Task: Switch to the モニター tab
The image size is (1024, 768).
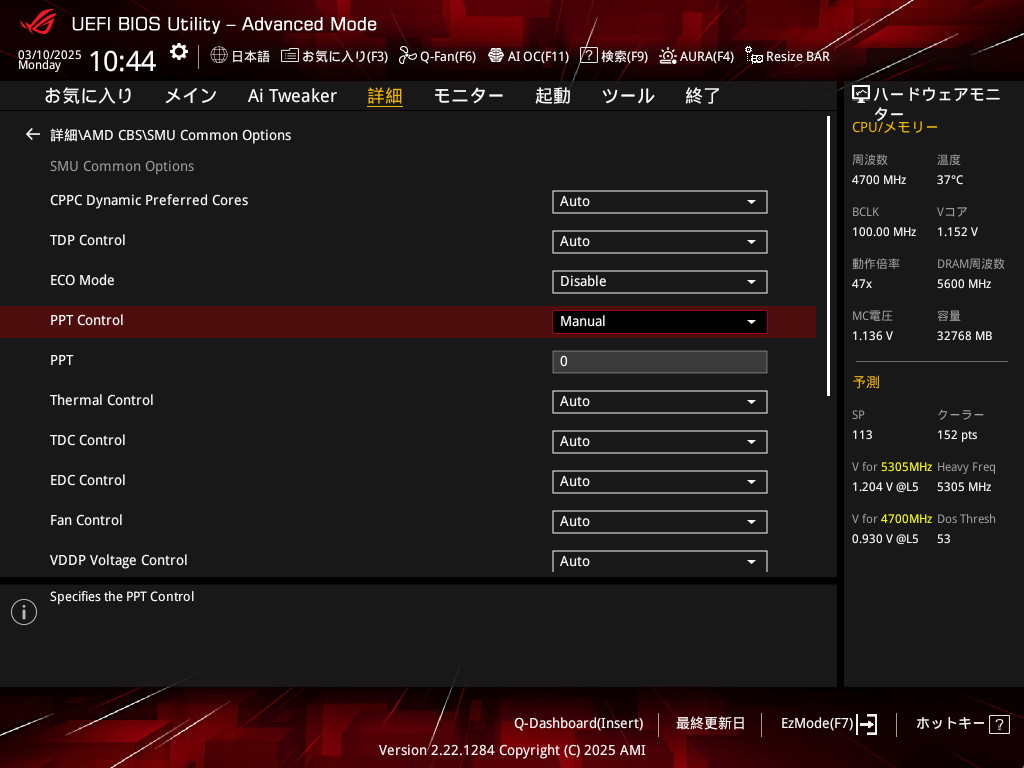Action: 468,96
